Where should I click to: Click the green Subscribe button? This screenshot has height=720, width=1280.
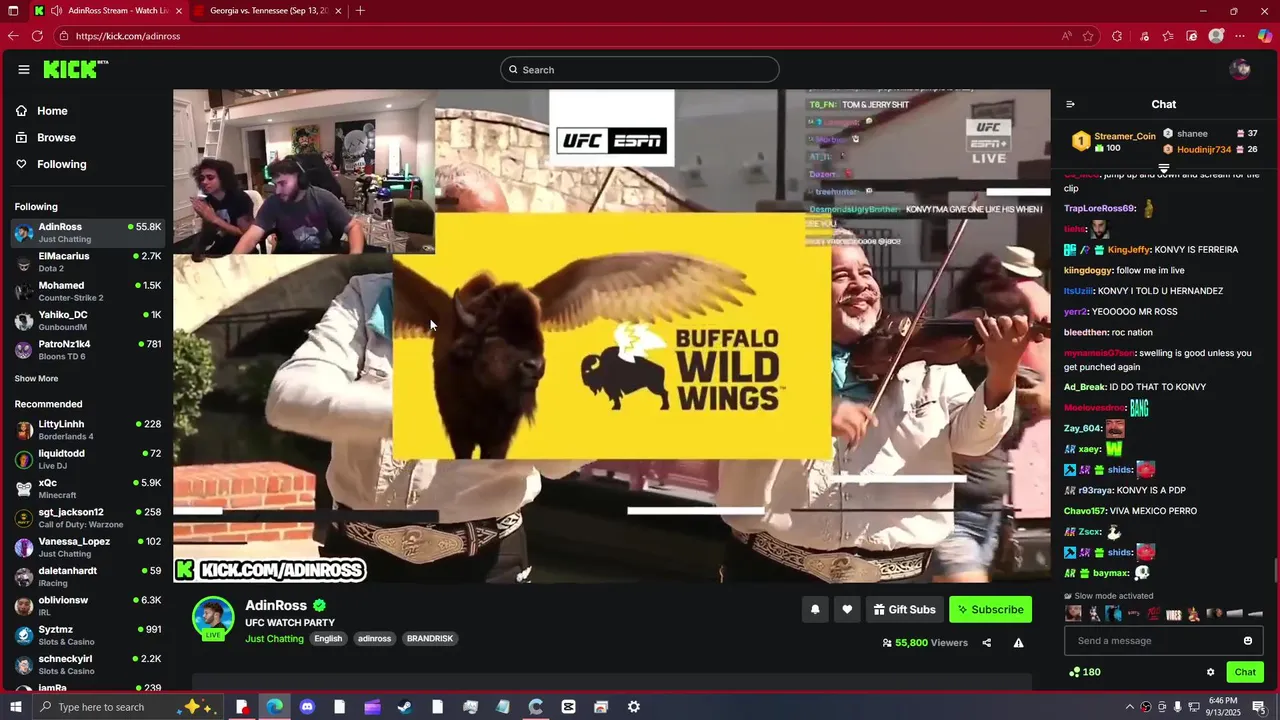(x=990, y=610)
